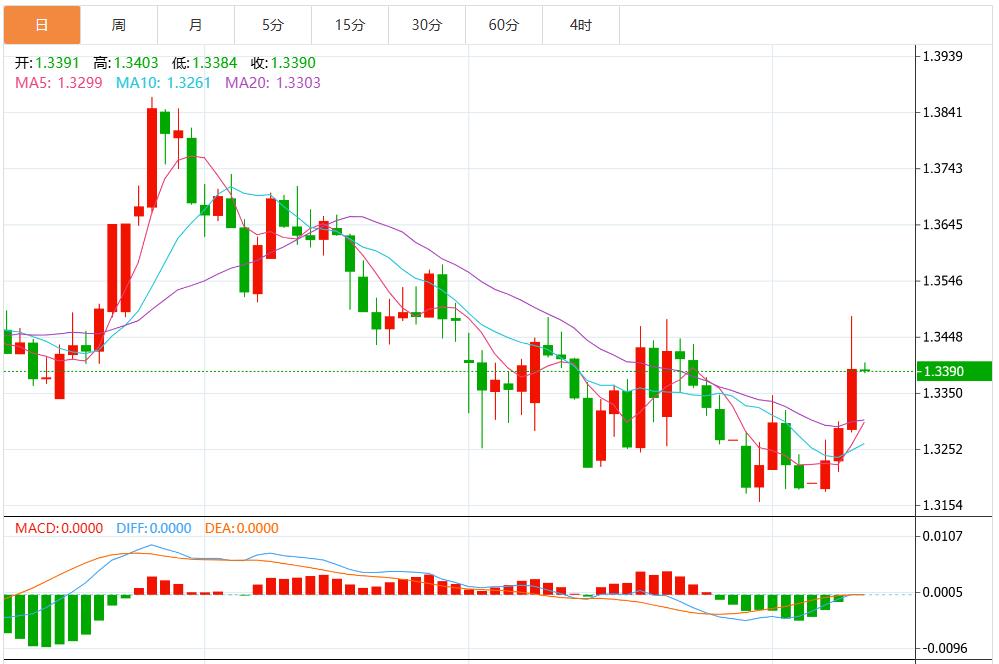Click the MA20 moving average label
Viewport: 999px width, 664px height.
(272, 83)
